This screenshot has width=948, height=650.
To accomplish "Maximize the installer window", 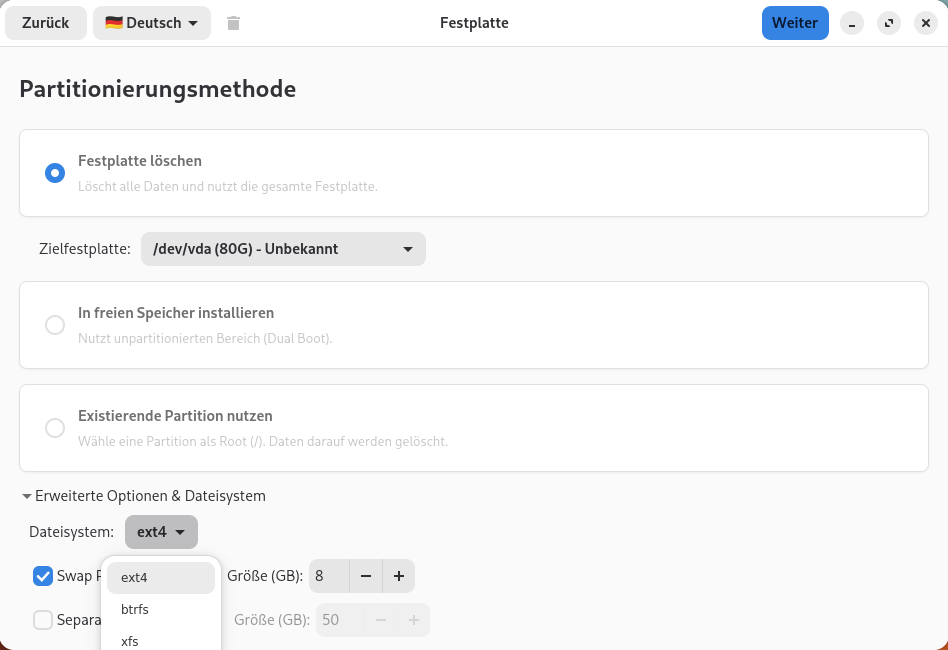I will pos(888,23).
